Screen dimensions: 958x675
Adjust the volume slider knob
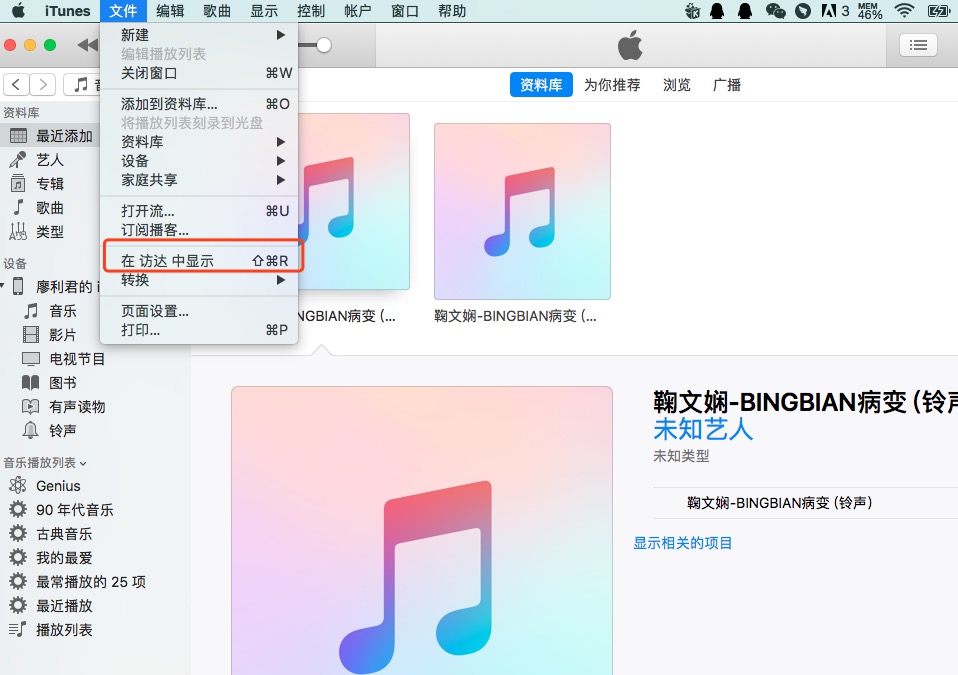point(324,45)
